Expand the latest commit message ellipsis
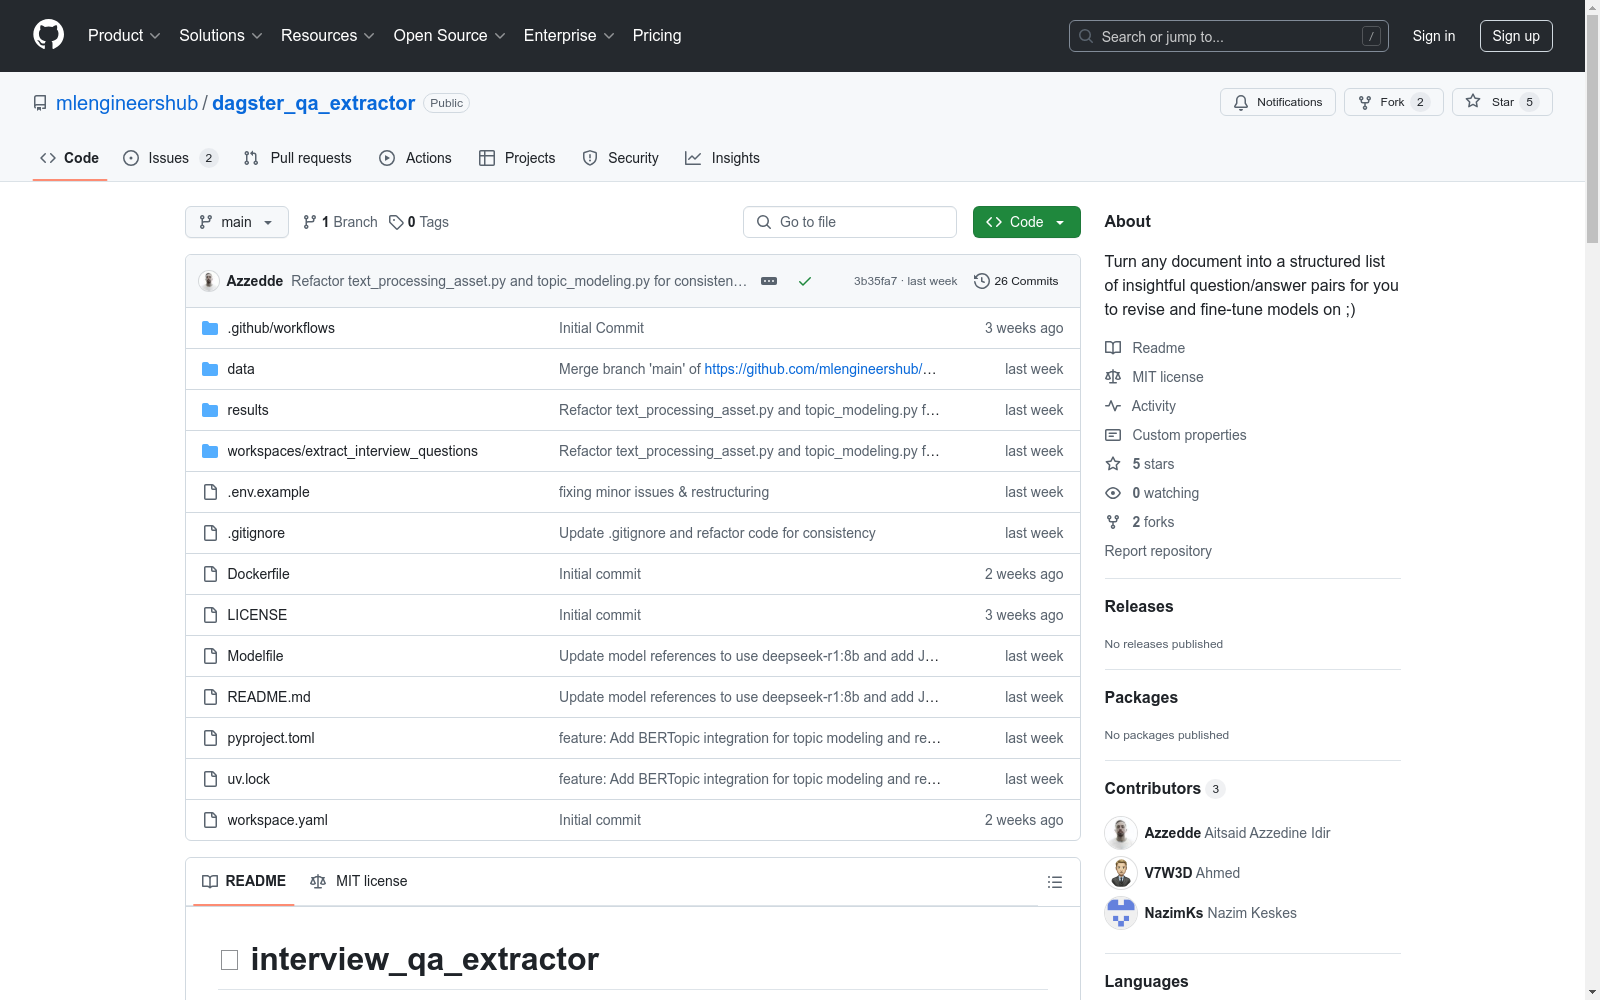The image size is (1600, 1000). (x=769, y=281)
